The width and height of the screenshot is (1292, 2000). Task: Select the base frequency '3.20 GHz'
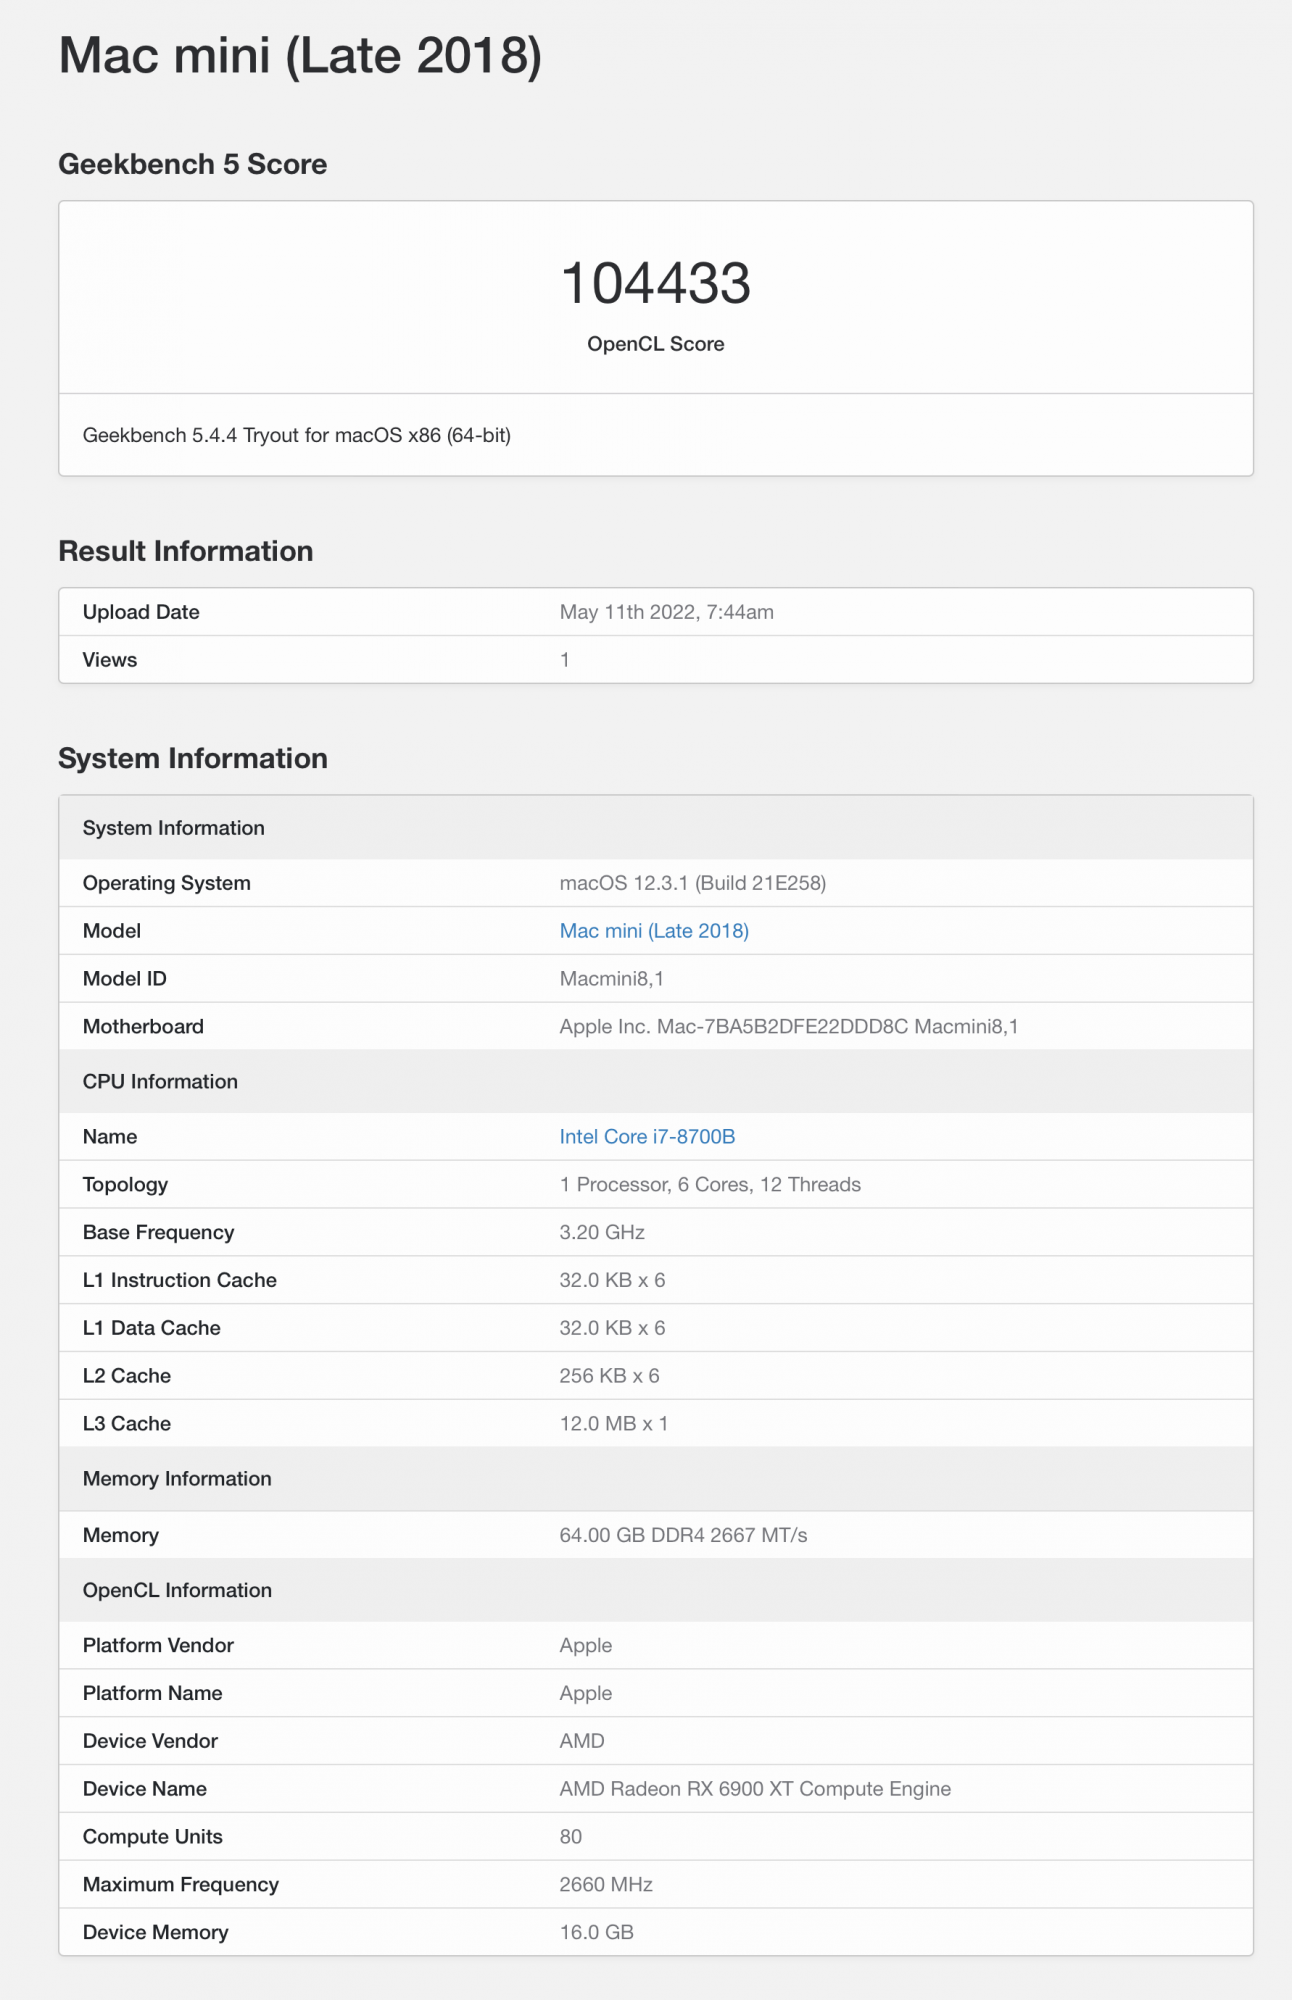click(x=602, y=1233)
